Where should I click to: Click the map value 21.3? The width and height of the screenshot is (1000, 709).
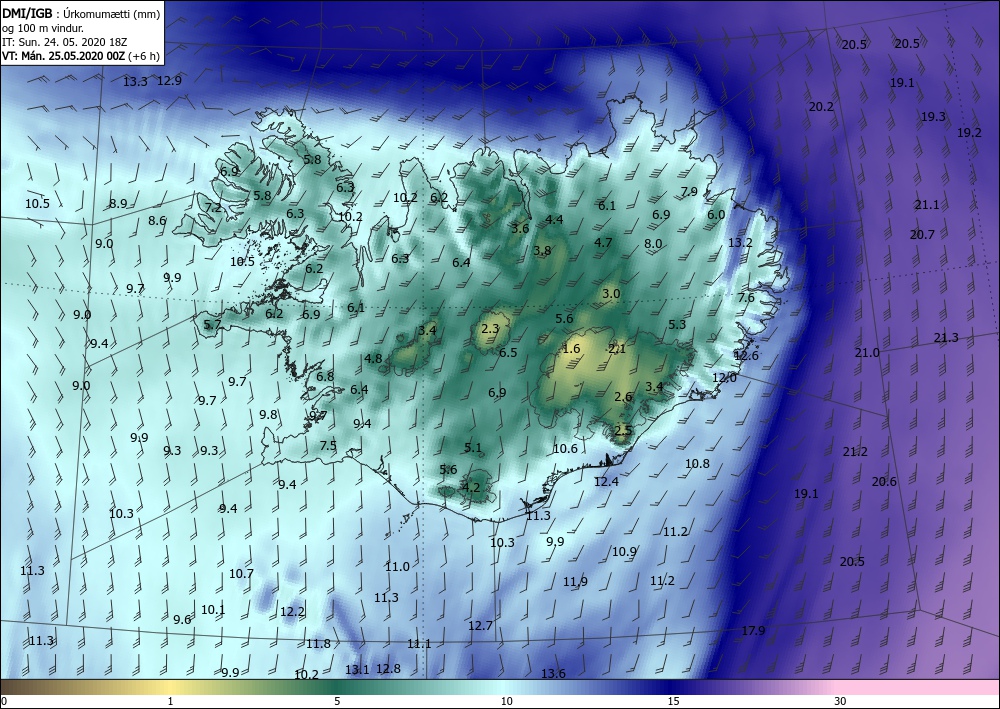coord(946,337)
